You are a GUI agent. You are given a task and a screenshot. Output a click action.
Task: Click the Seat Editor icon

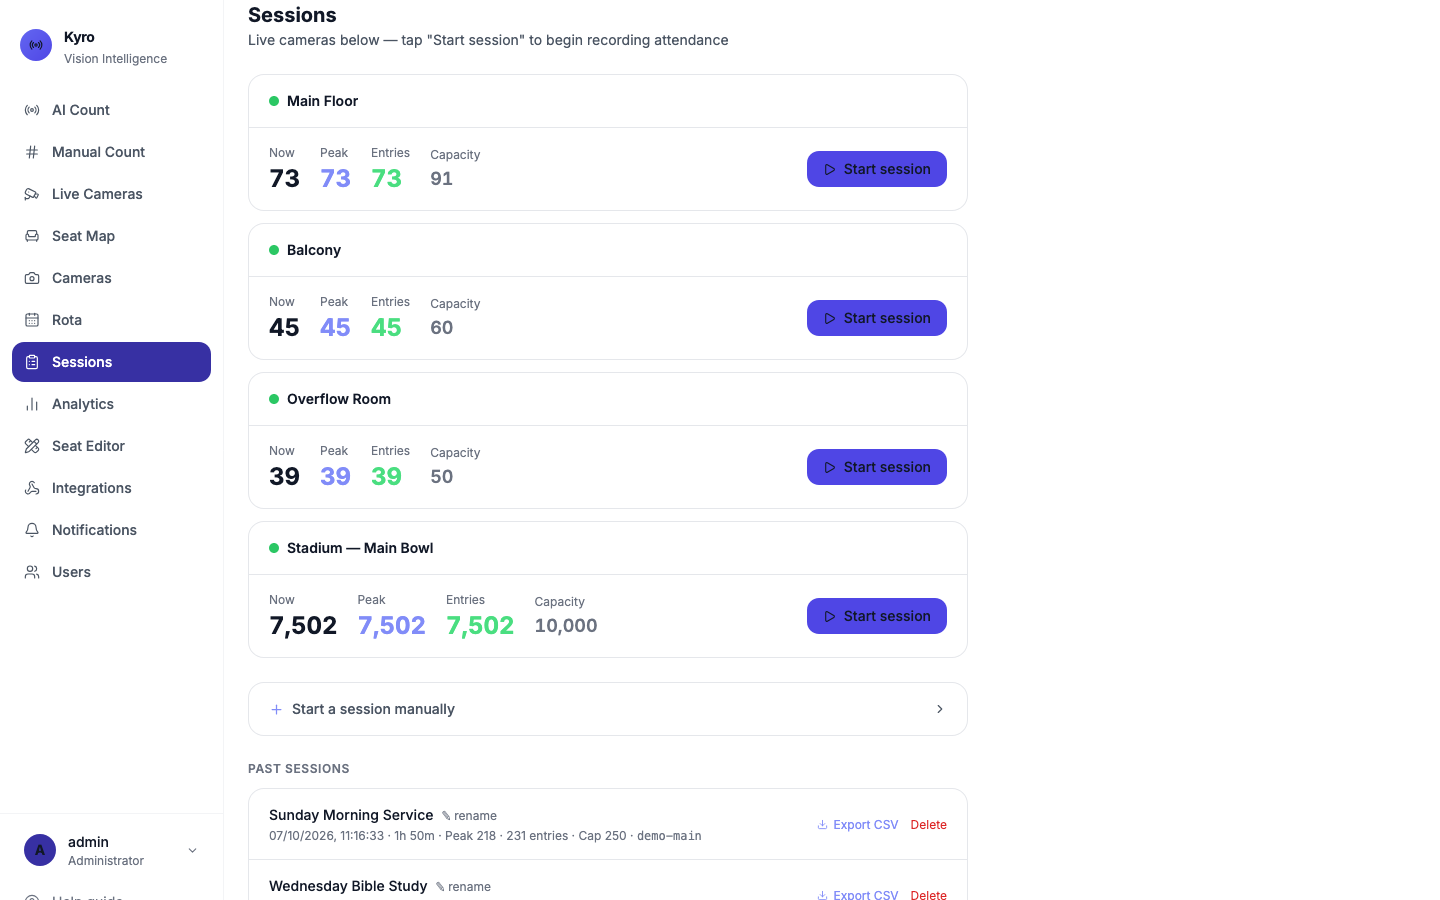click(x=32, y=446)
